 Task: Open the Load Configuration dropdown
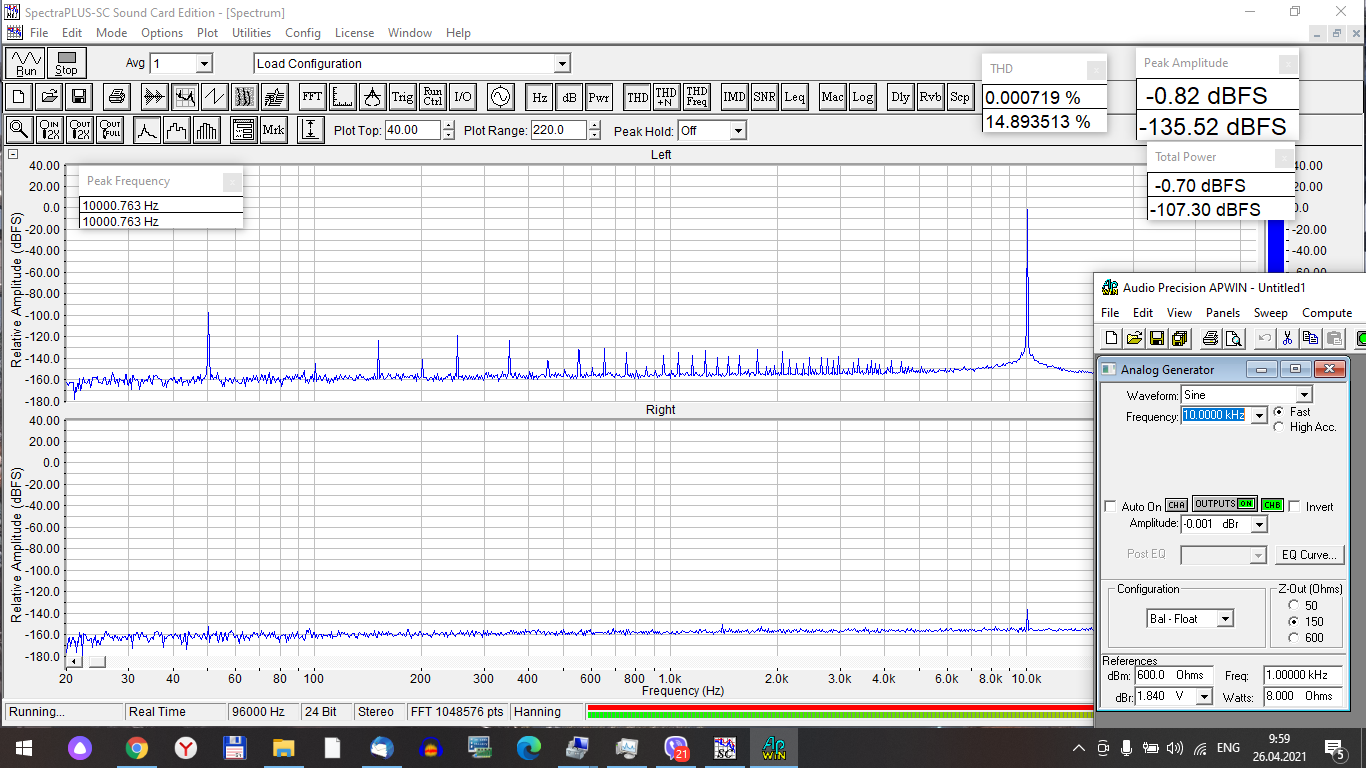click(562, 64)
